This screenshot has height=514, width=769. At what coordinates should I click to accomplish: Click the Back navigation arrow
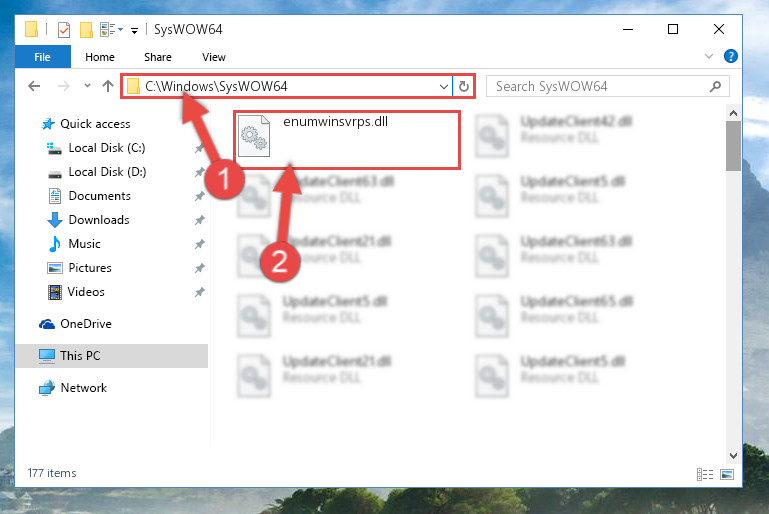point(34,86)
